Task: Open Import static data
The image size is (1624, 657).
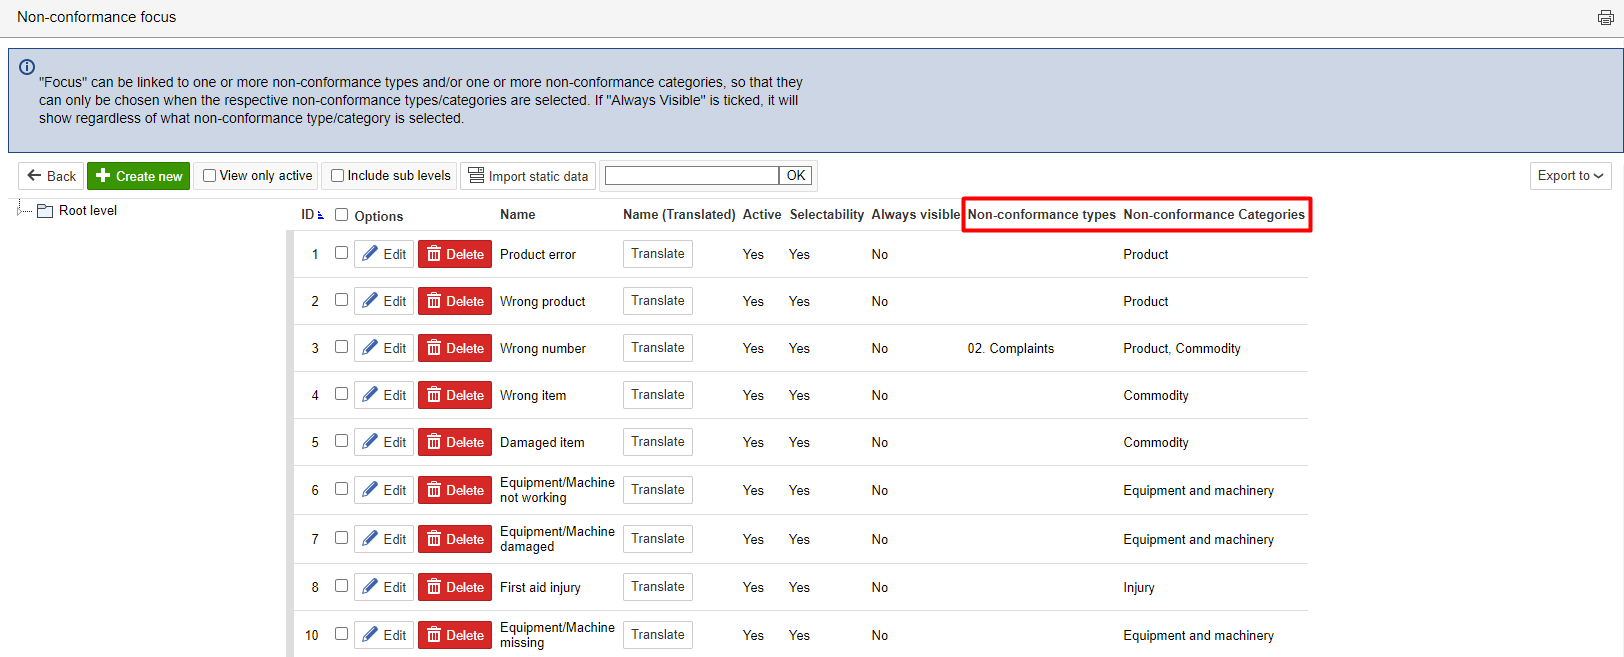Action: (x=528, y=176)
